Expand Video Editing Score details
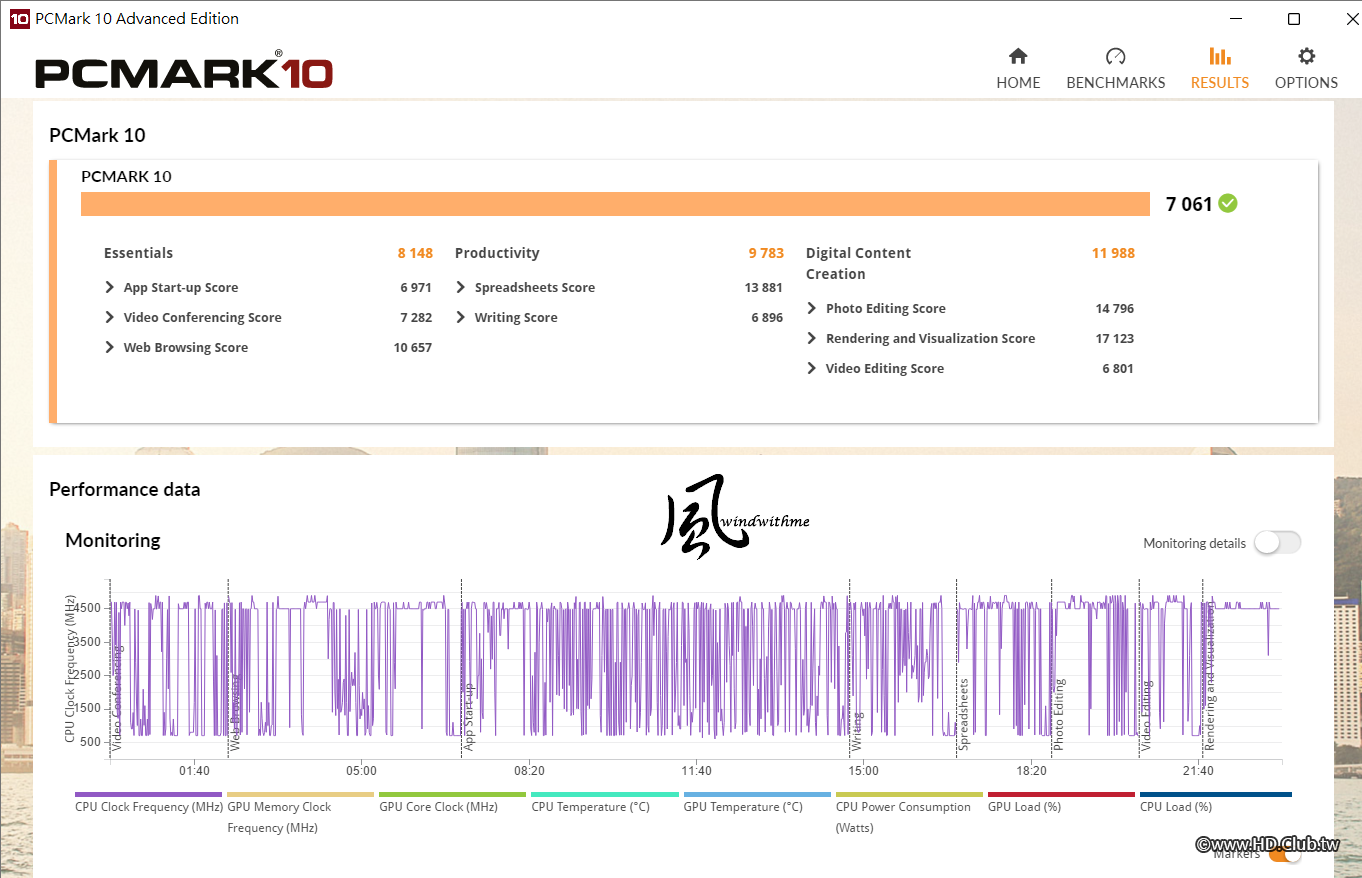This screenshot has height=878, width=1362. click(812, 368)
